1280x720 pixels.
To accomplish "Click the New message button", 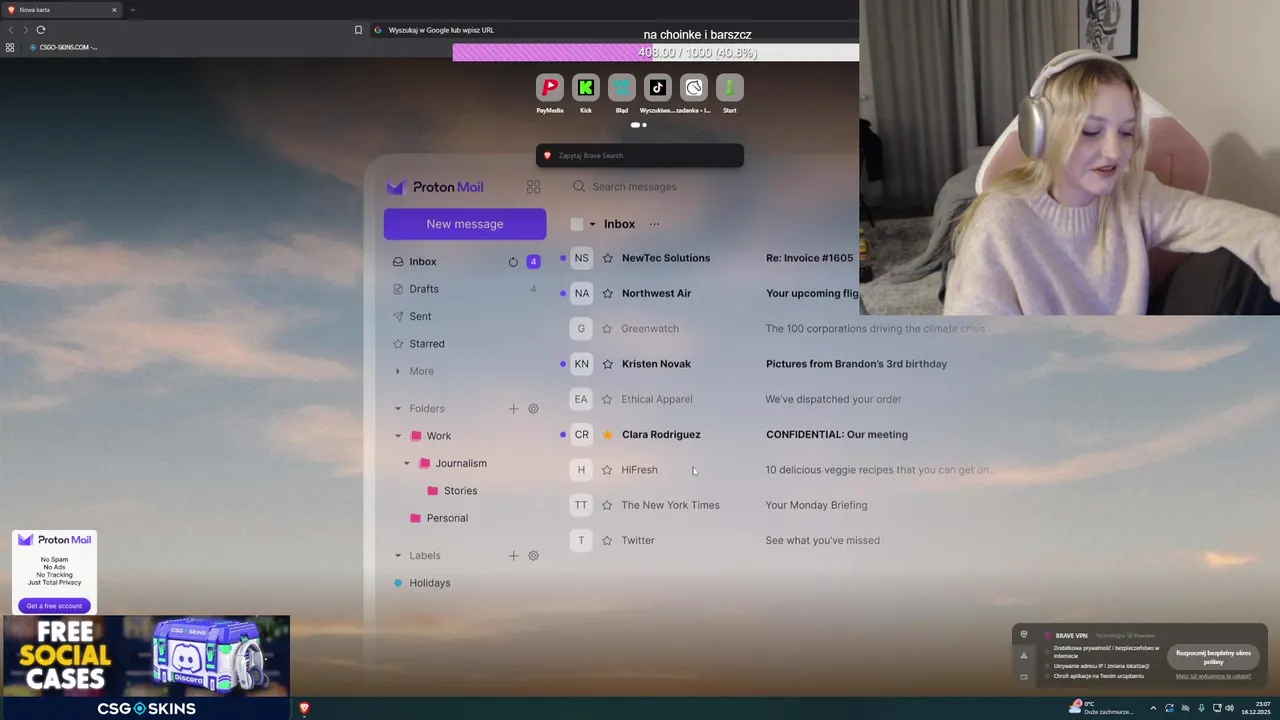I will pos(465,224).
